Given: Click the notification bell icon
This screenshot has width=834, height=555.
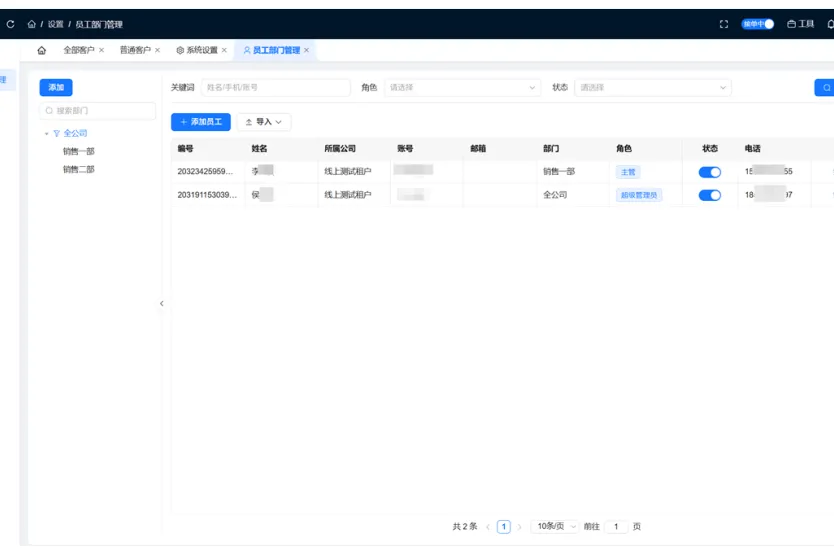Looking at the screenshot, I should (830, 24).
